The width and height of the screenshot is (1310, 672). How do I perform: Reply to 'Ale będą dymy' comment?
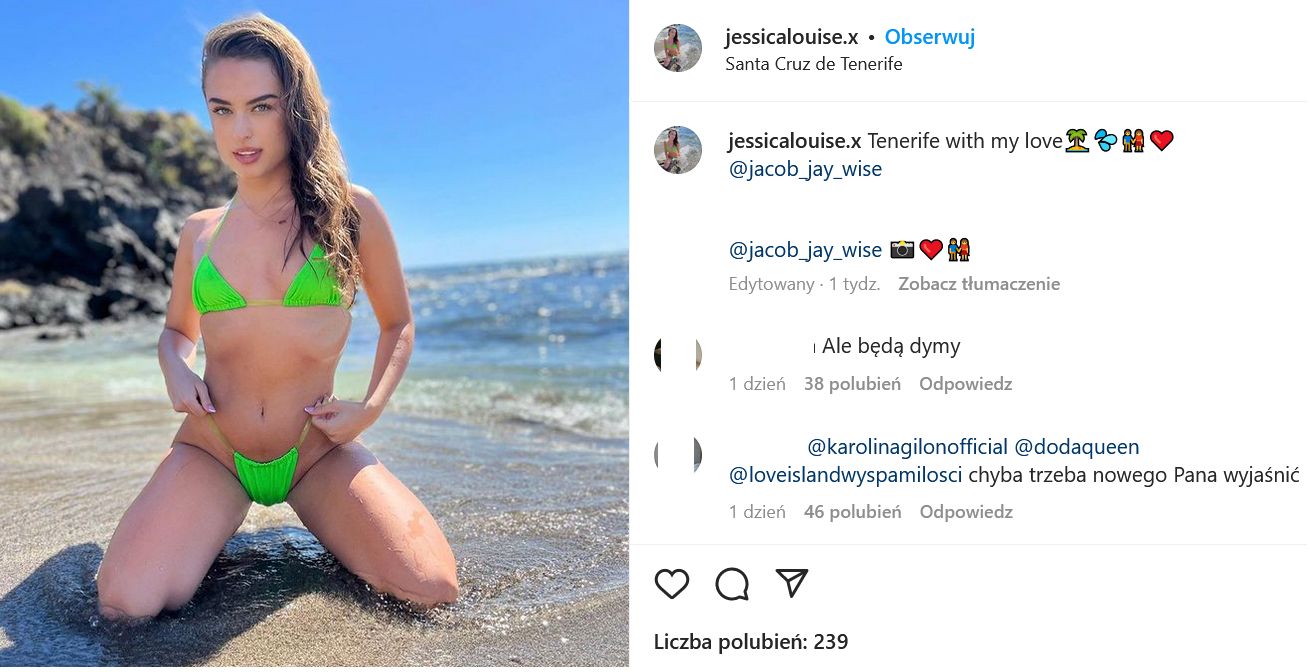tap(966, 384)
